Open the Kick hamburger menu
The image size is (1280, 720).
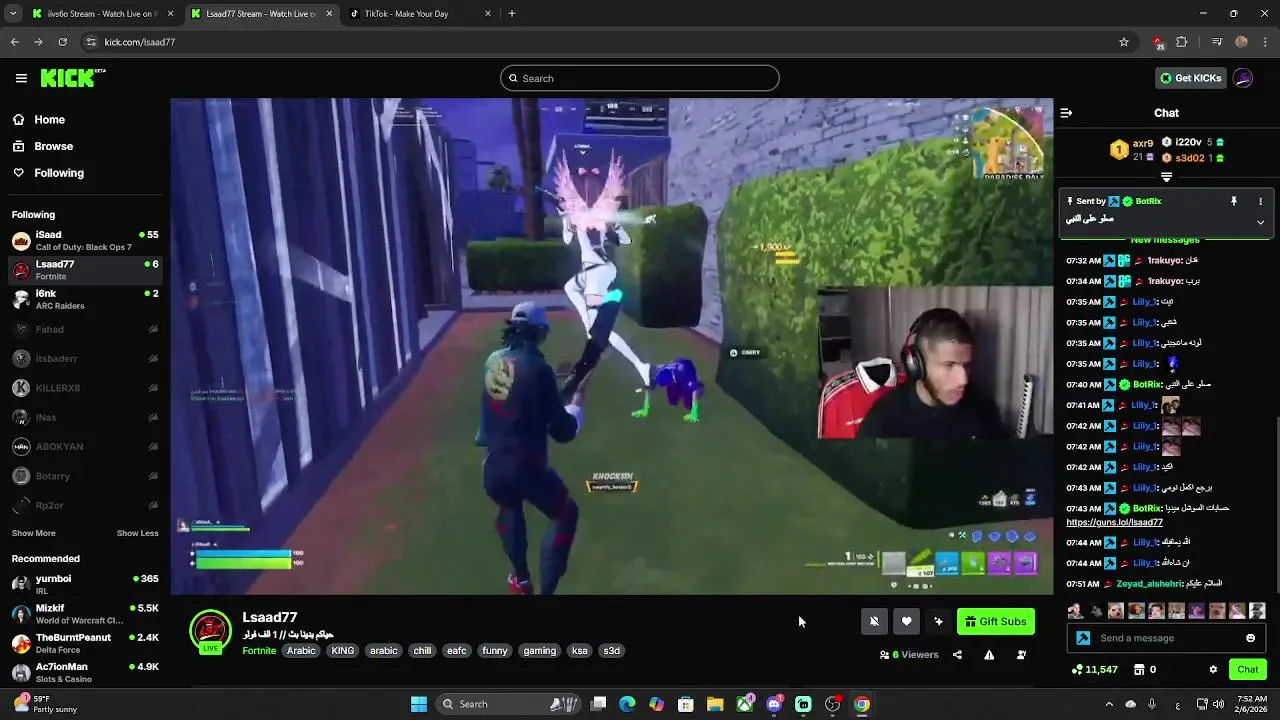21,78
